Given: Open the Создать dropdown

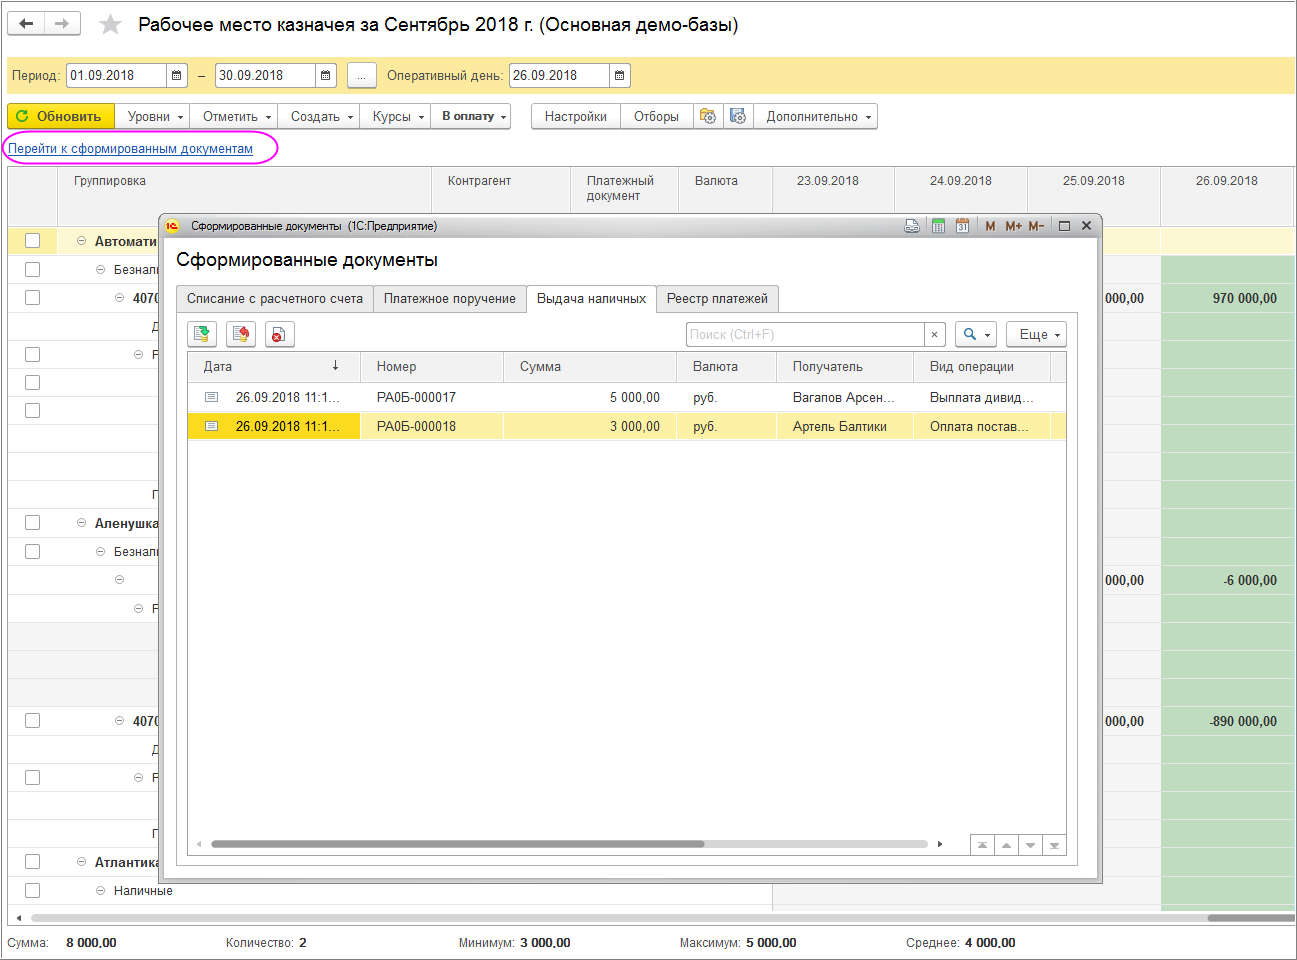Looking at the screenshot, I should click(319, 116).
